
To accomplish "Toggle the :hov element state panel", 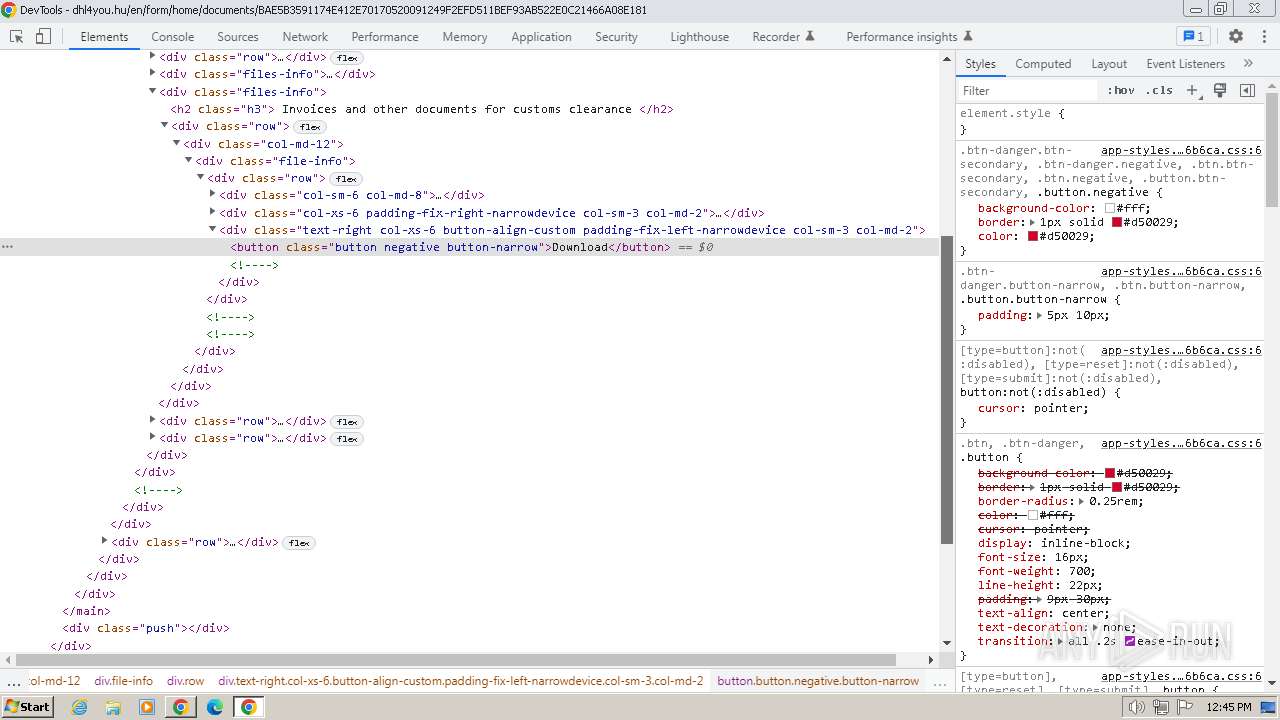I will click(x=1121, y=90).
